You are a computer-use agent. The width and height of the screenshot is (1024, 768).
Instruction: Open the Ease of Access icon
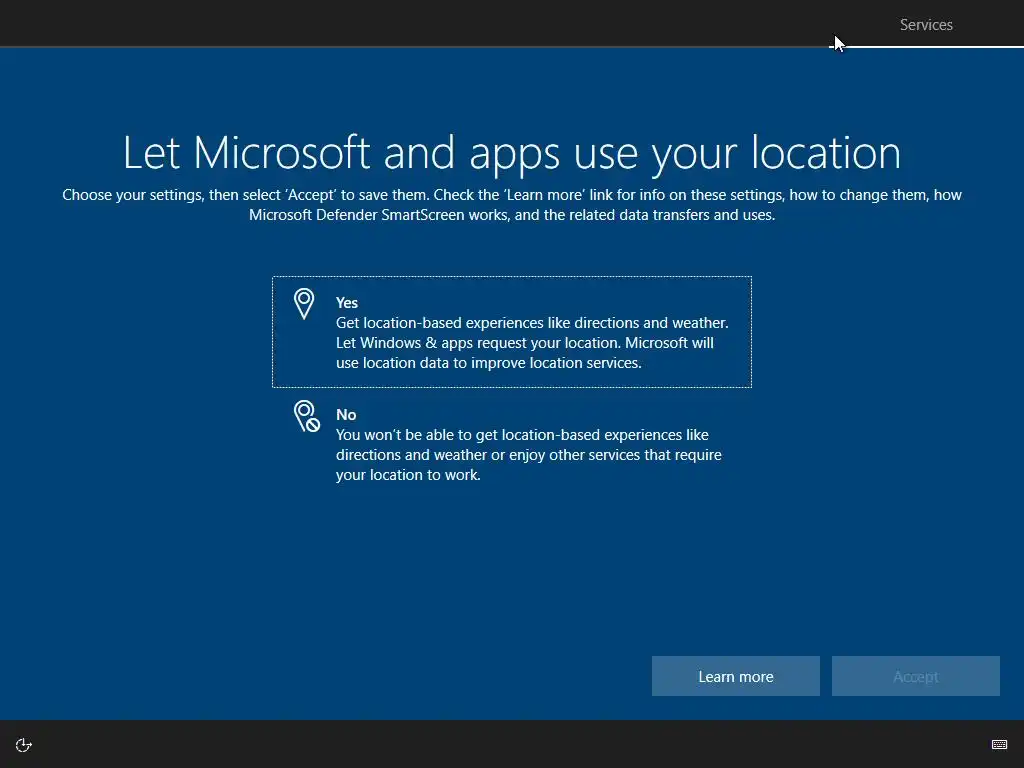pos(24,744)
